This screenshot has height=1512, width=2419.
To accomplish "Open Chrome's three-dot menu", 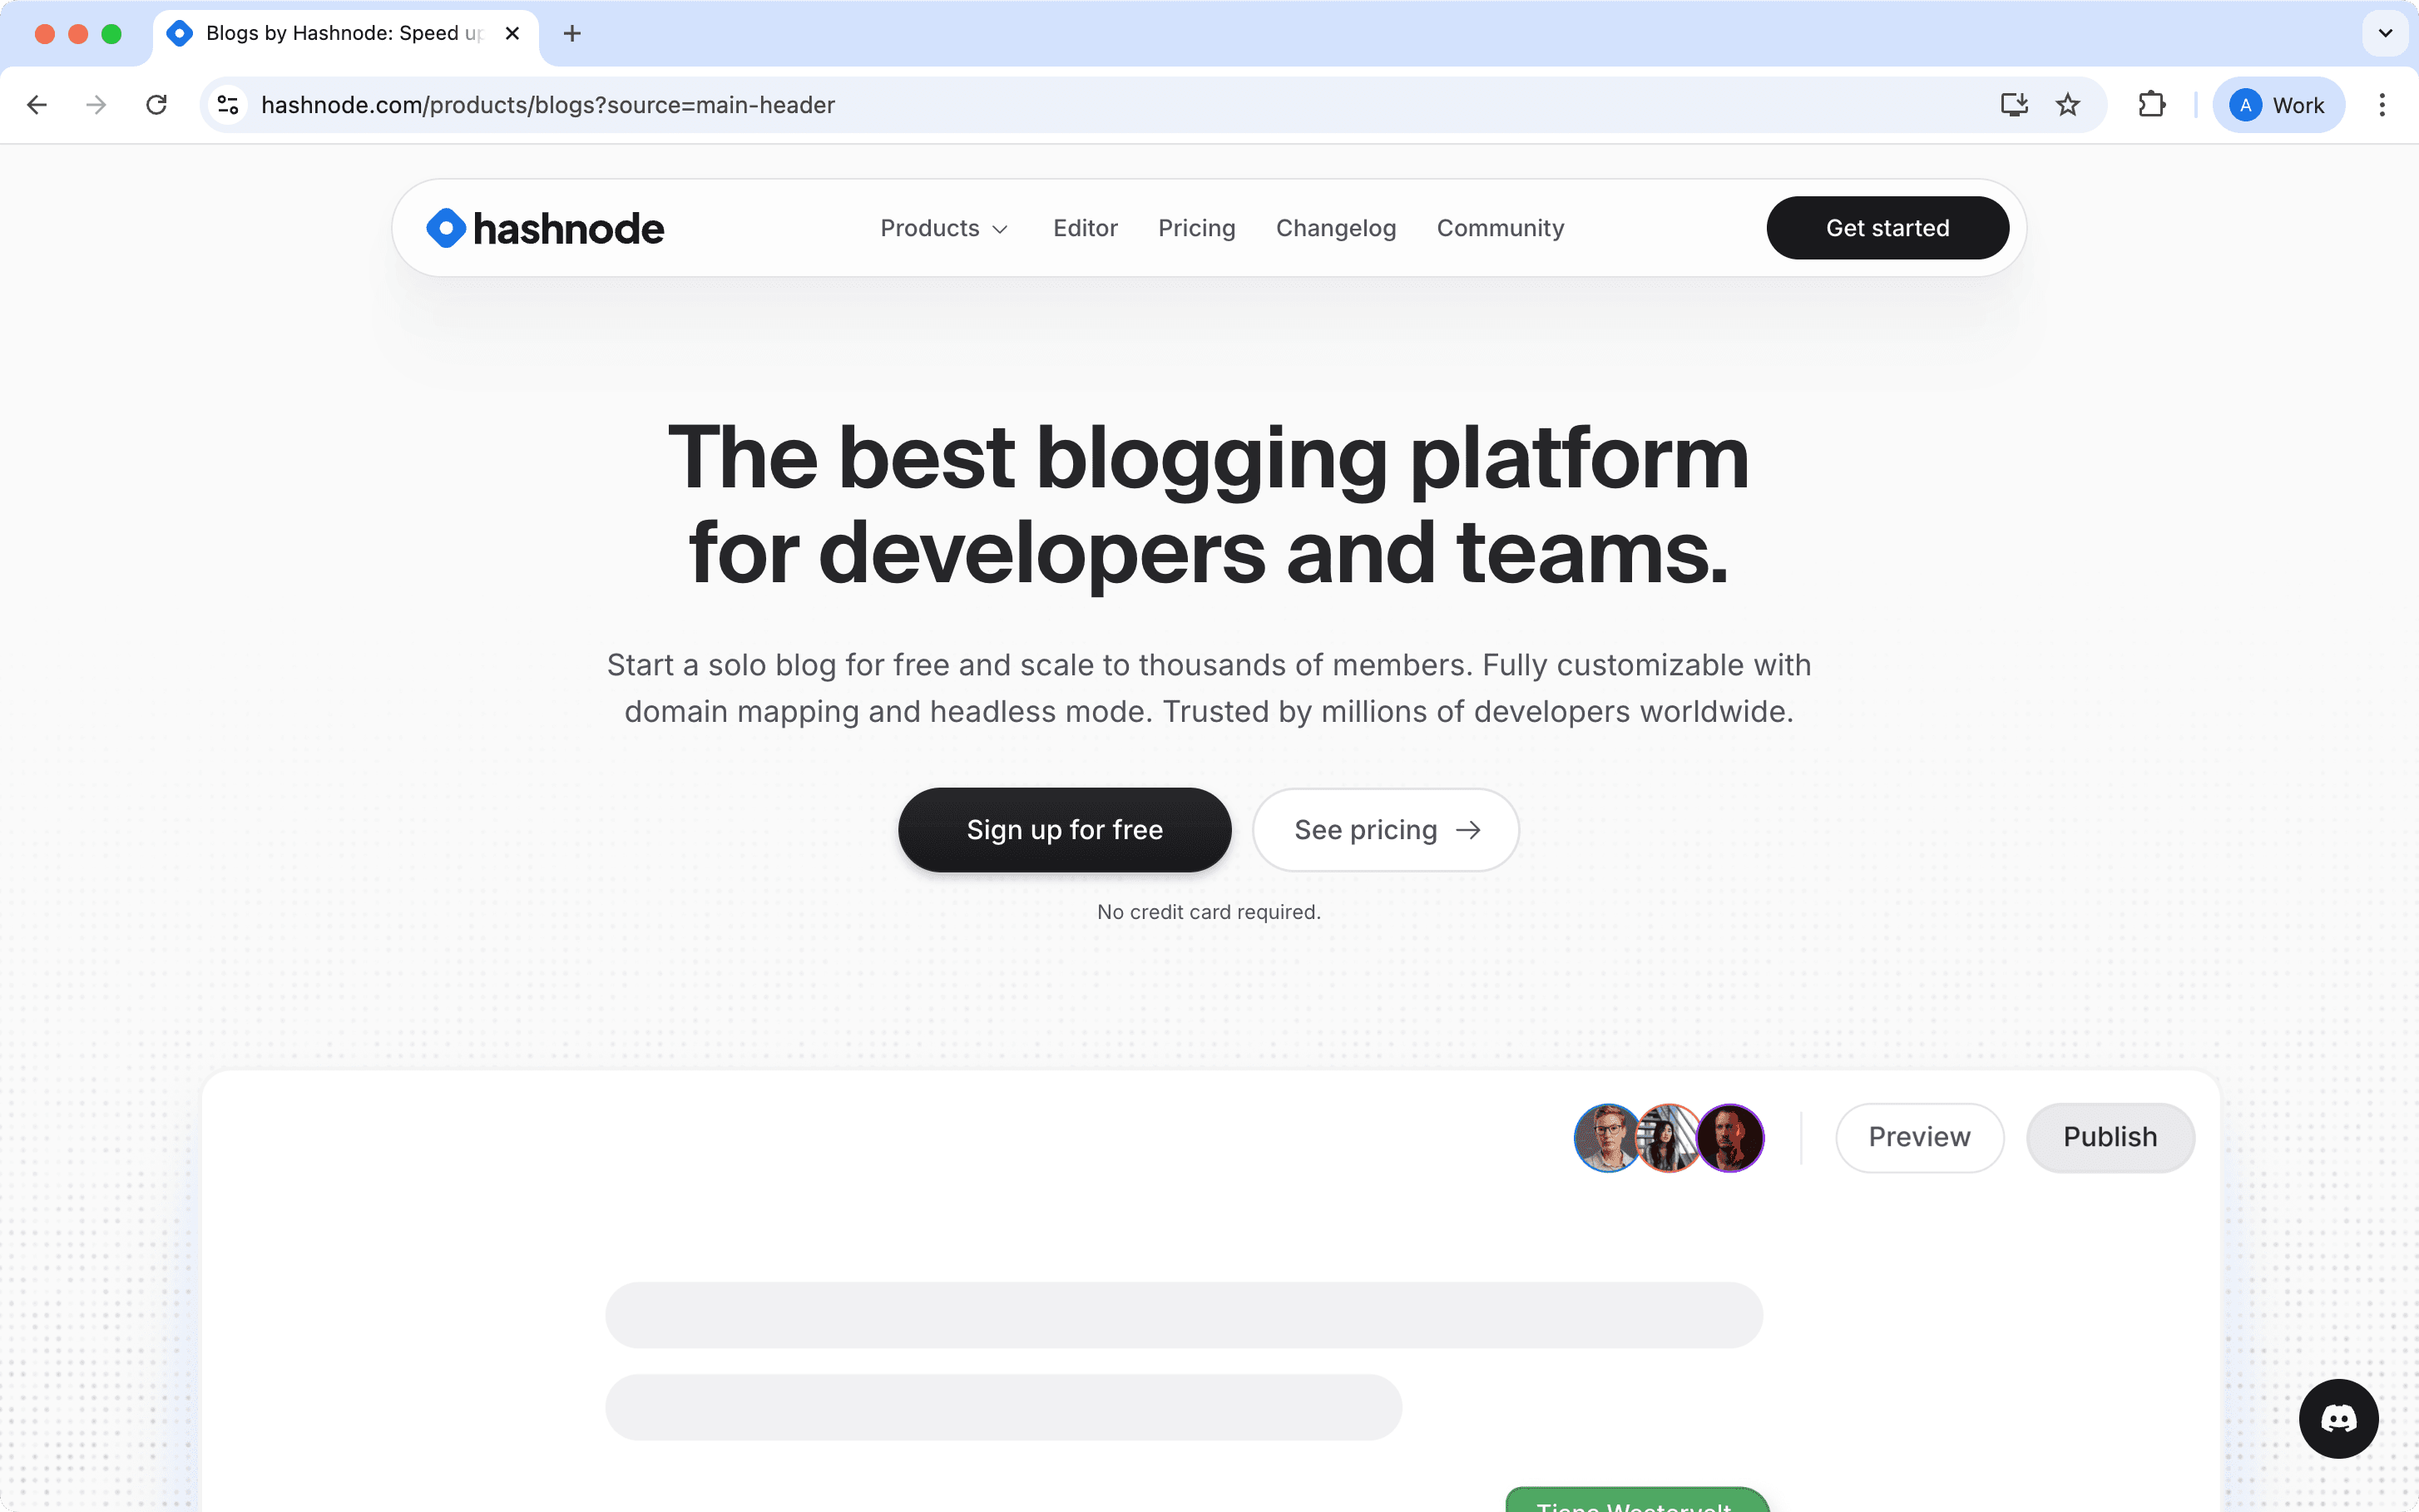I will tap(2382, 105).
